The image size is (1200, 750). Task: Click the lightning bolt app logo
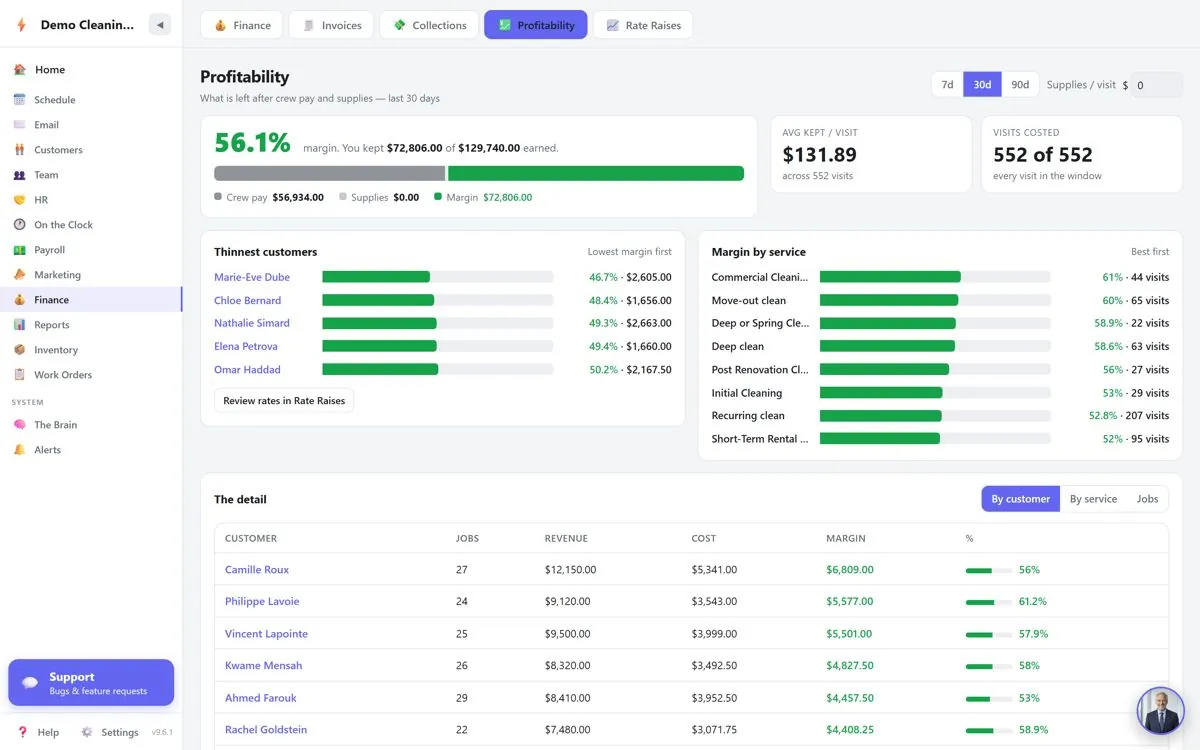[22, 25]
